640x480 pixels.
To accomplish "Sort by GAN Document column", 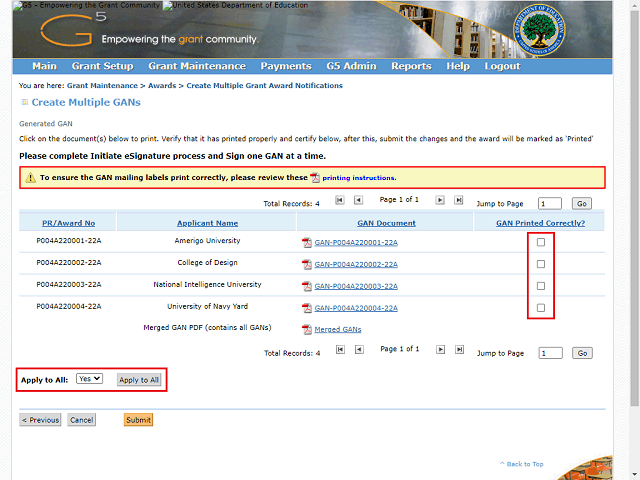I will [386, 223].
